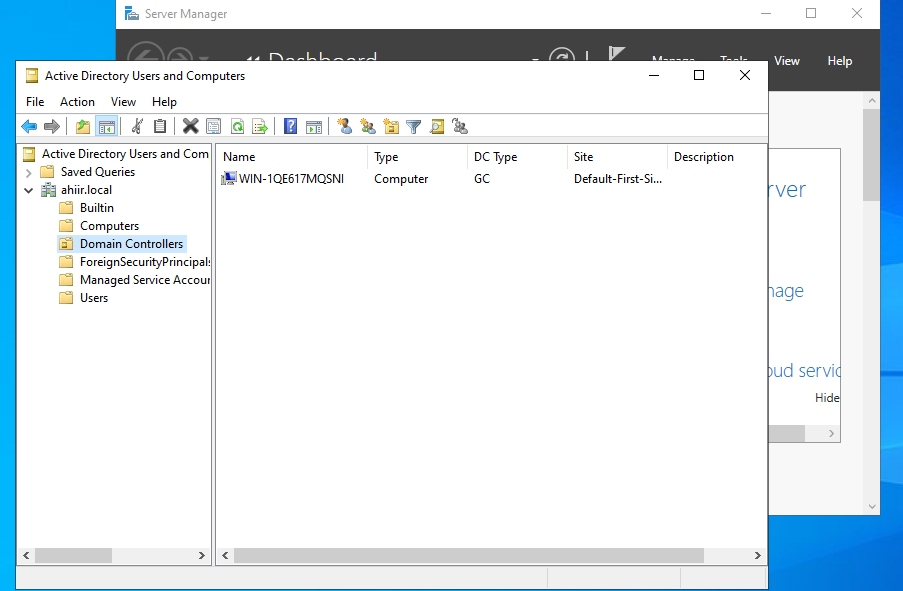
Task: Click the Copy clipboard icon
Action: click(160, 126)
